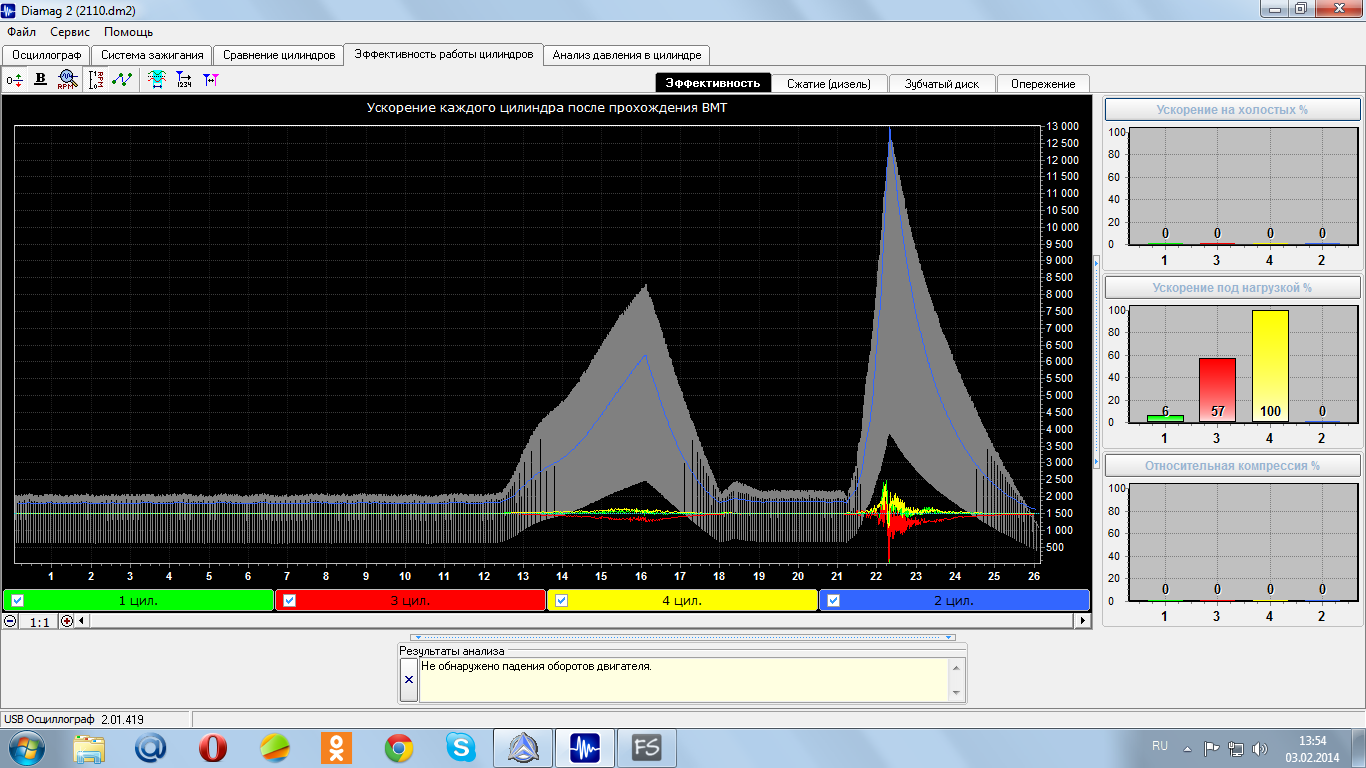Click the bold B toolbar icon
The image size is (1366, 768).
pyautogui.click(x=41, y=80)
